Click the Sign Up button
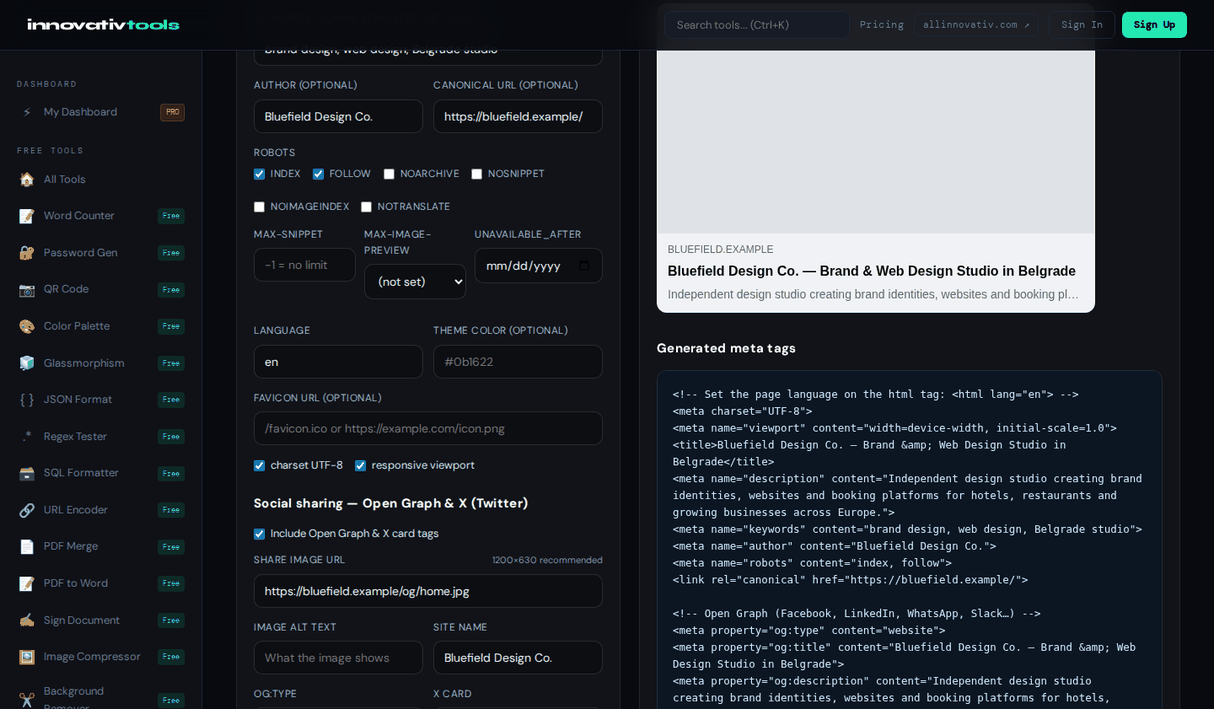 1154,25
